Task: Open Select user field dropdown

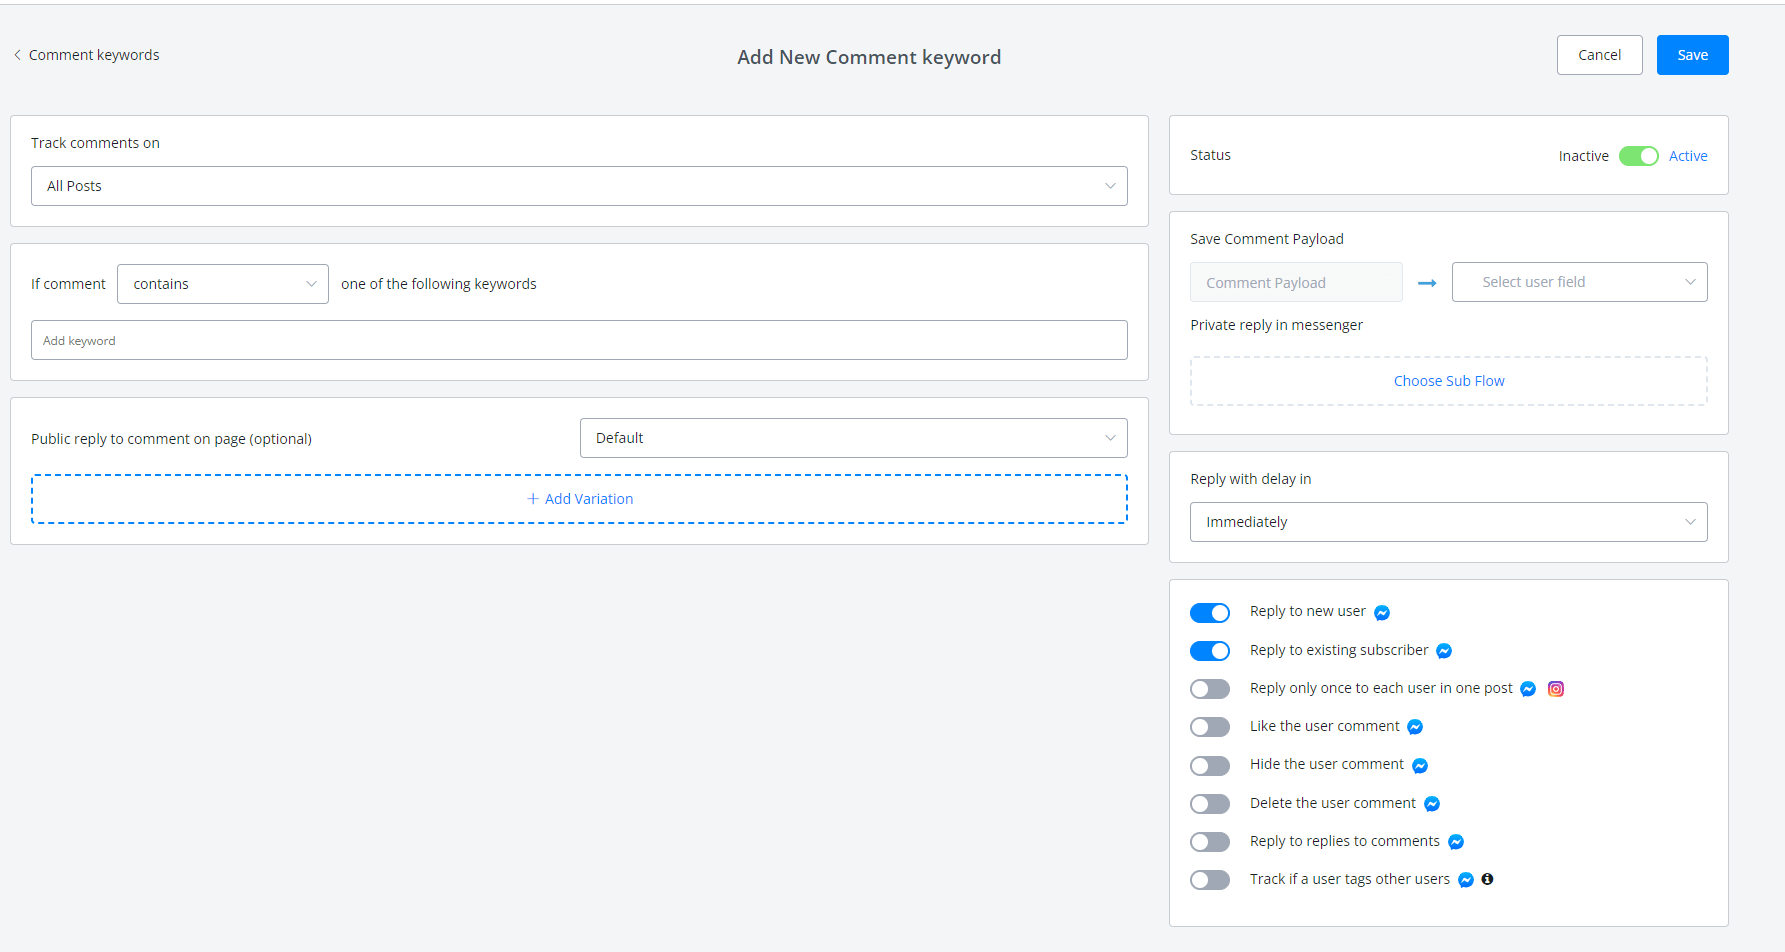Action: (1580, 282)
